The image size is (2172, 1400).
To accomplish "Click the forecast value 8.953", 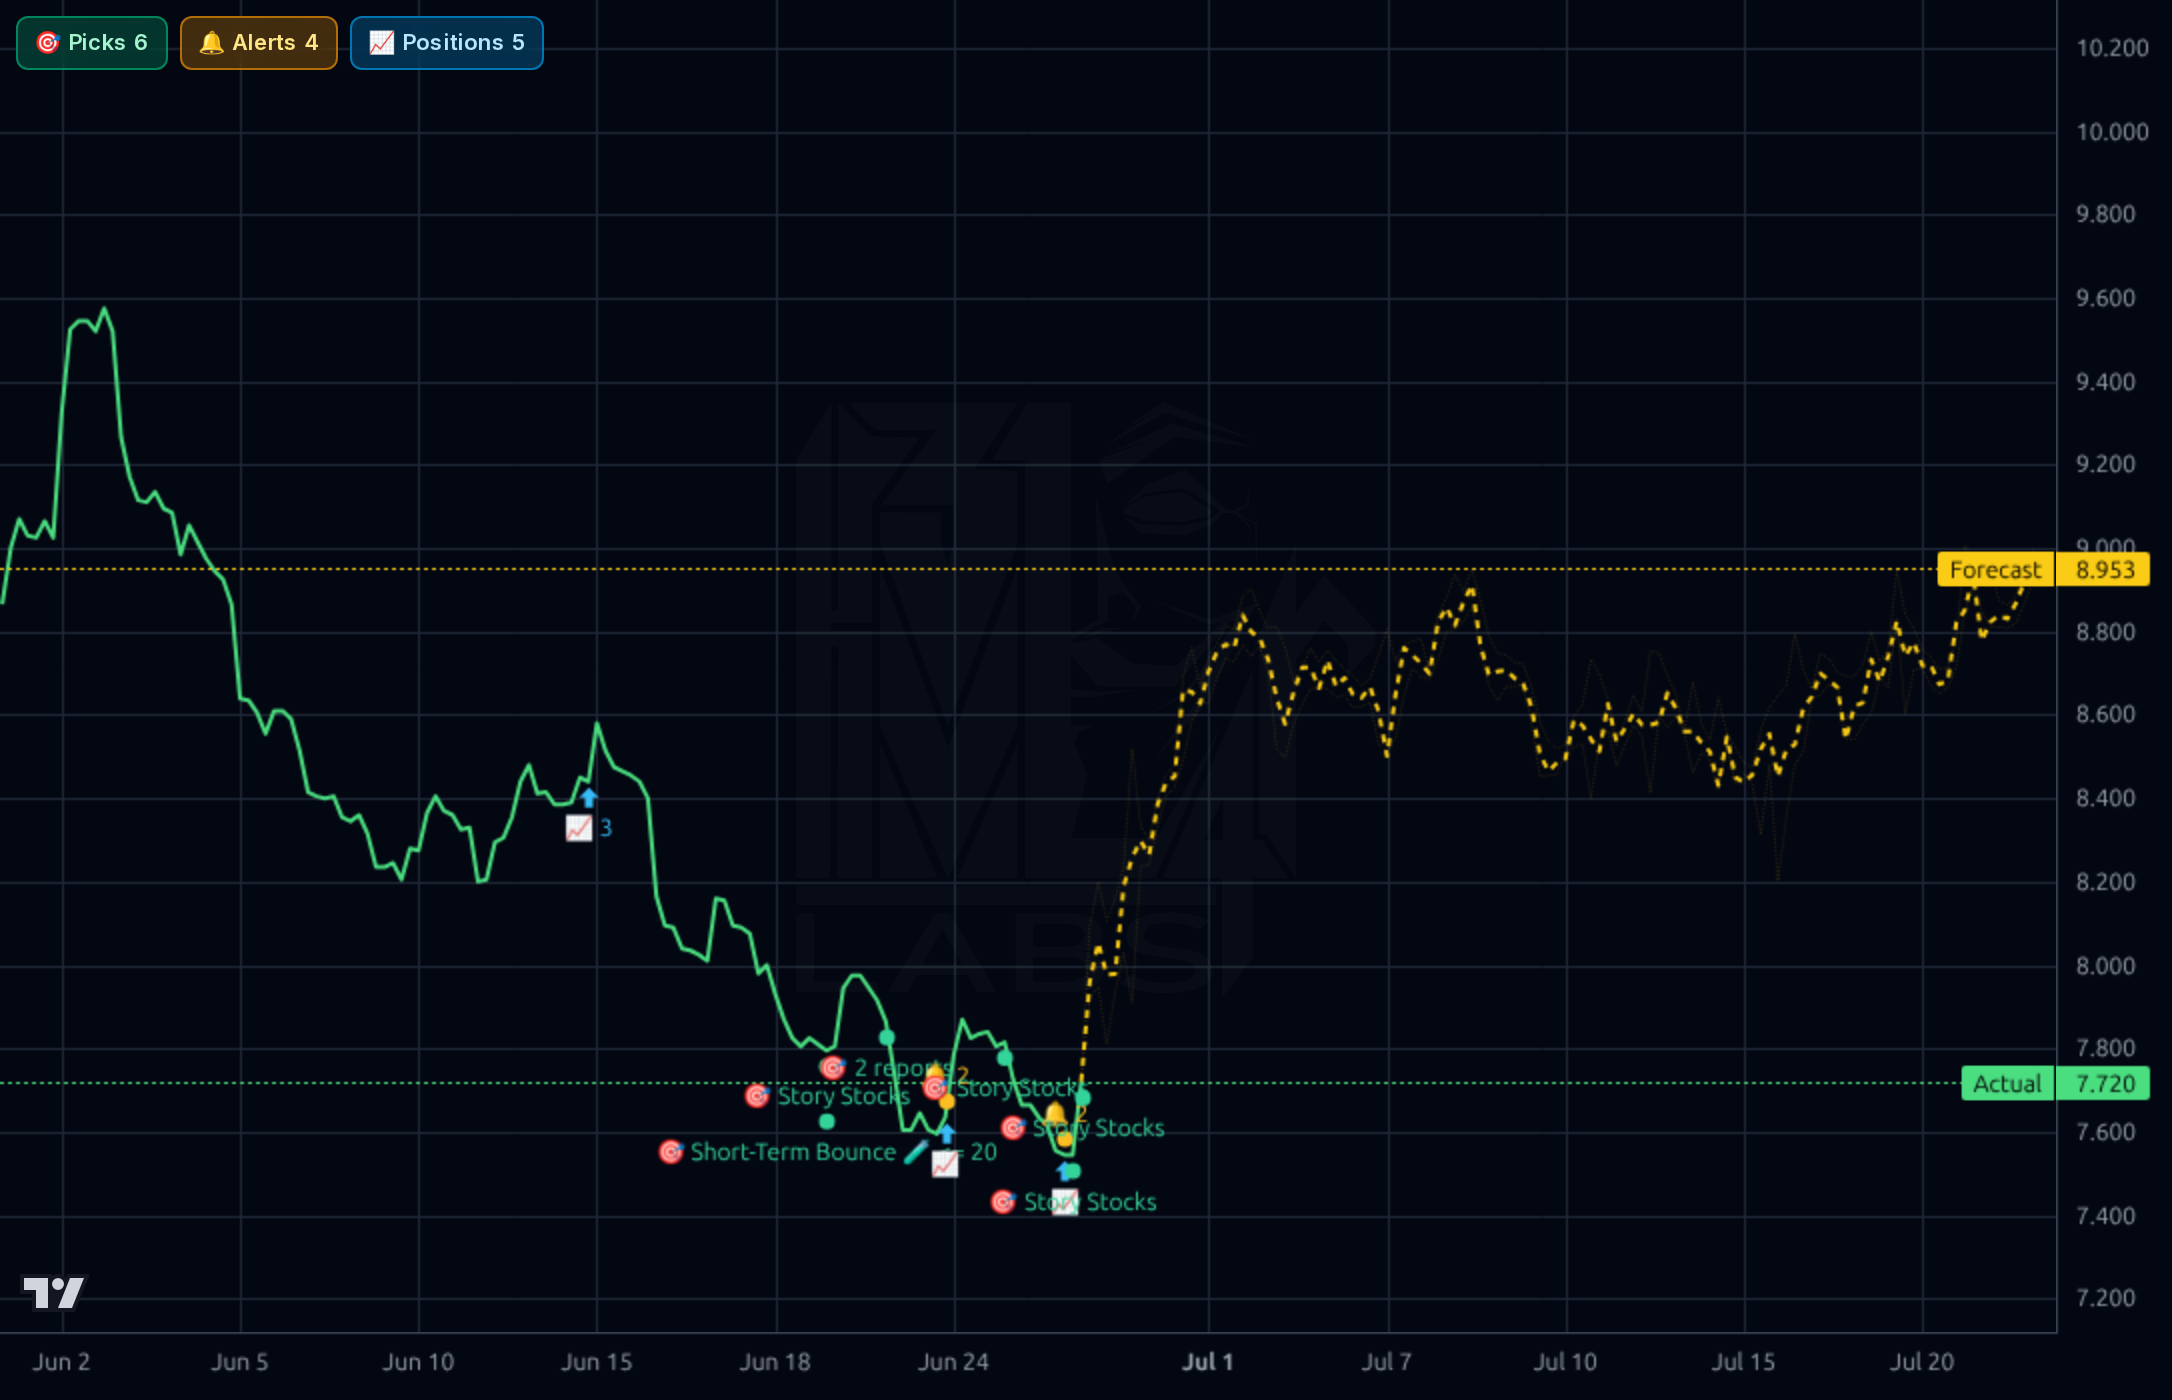I will pos(2104,570).
